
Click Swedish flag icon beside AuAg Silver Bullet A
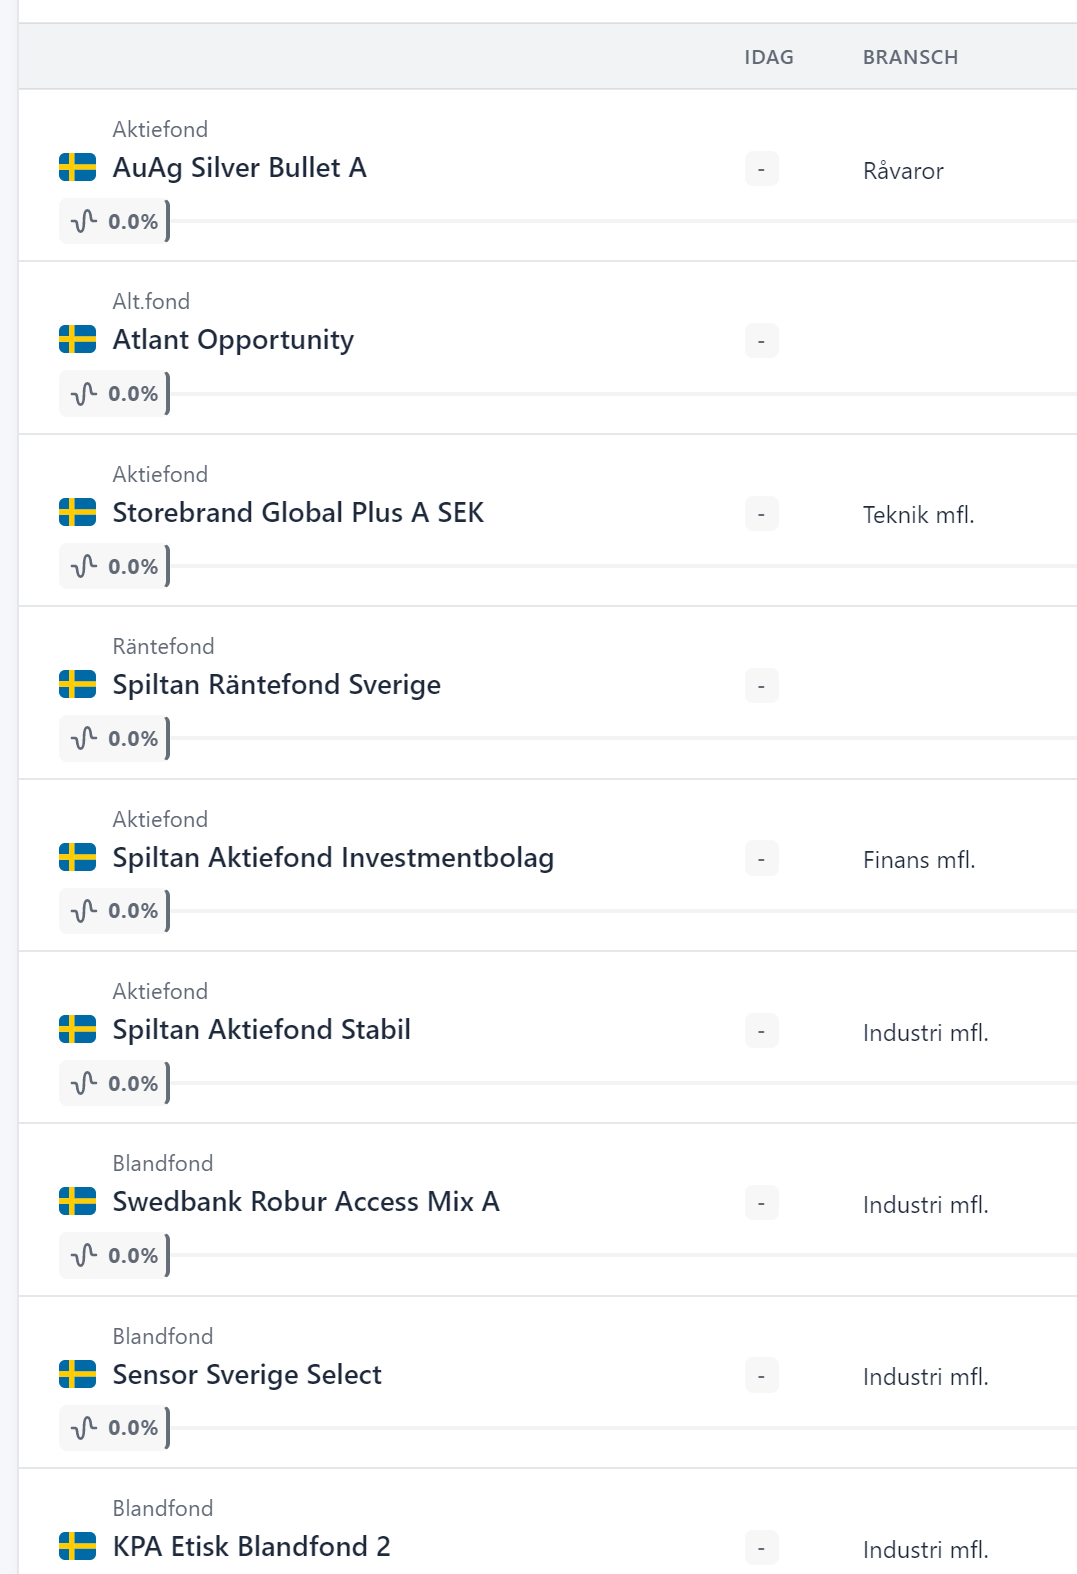77,168
